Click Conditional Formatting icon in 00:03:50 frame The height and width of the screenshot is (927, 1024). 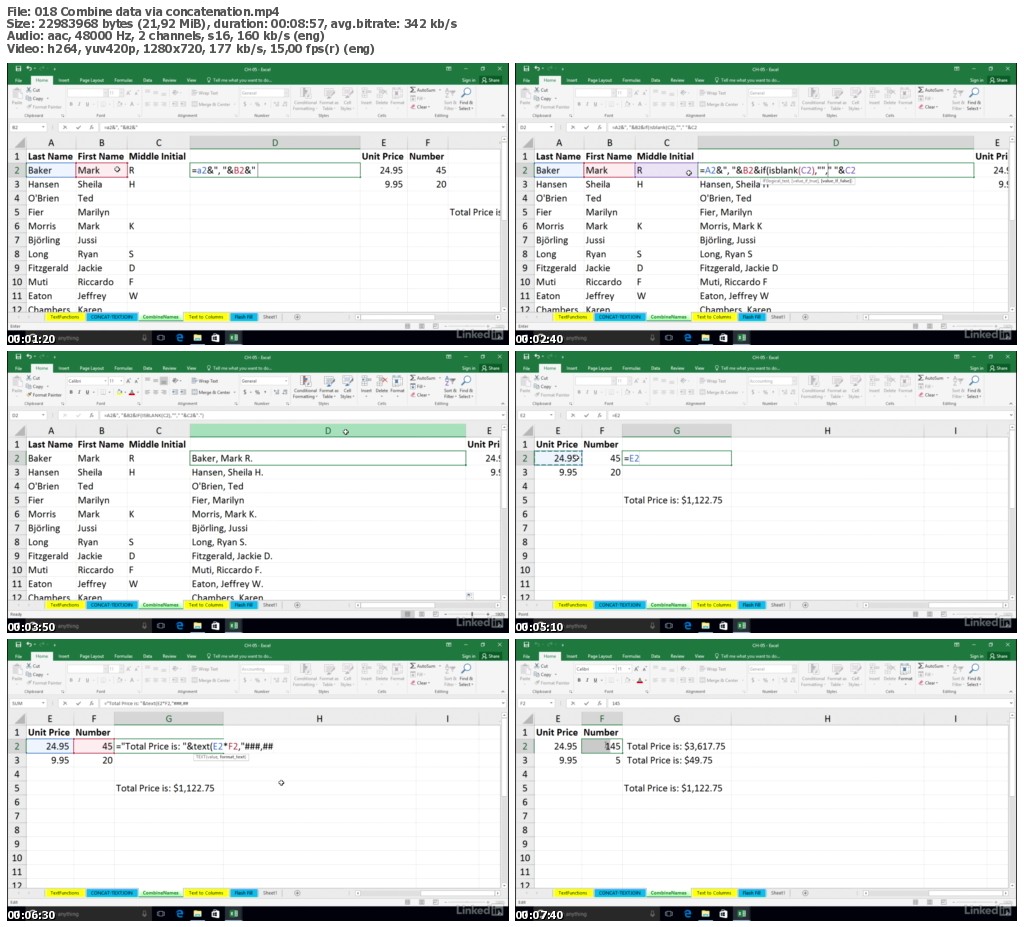(x=306, y=380)
